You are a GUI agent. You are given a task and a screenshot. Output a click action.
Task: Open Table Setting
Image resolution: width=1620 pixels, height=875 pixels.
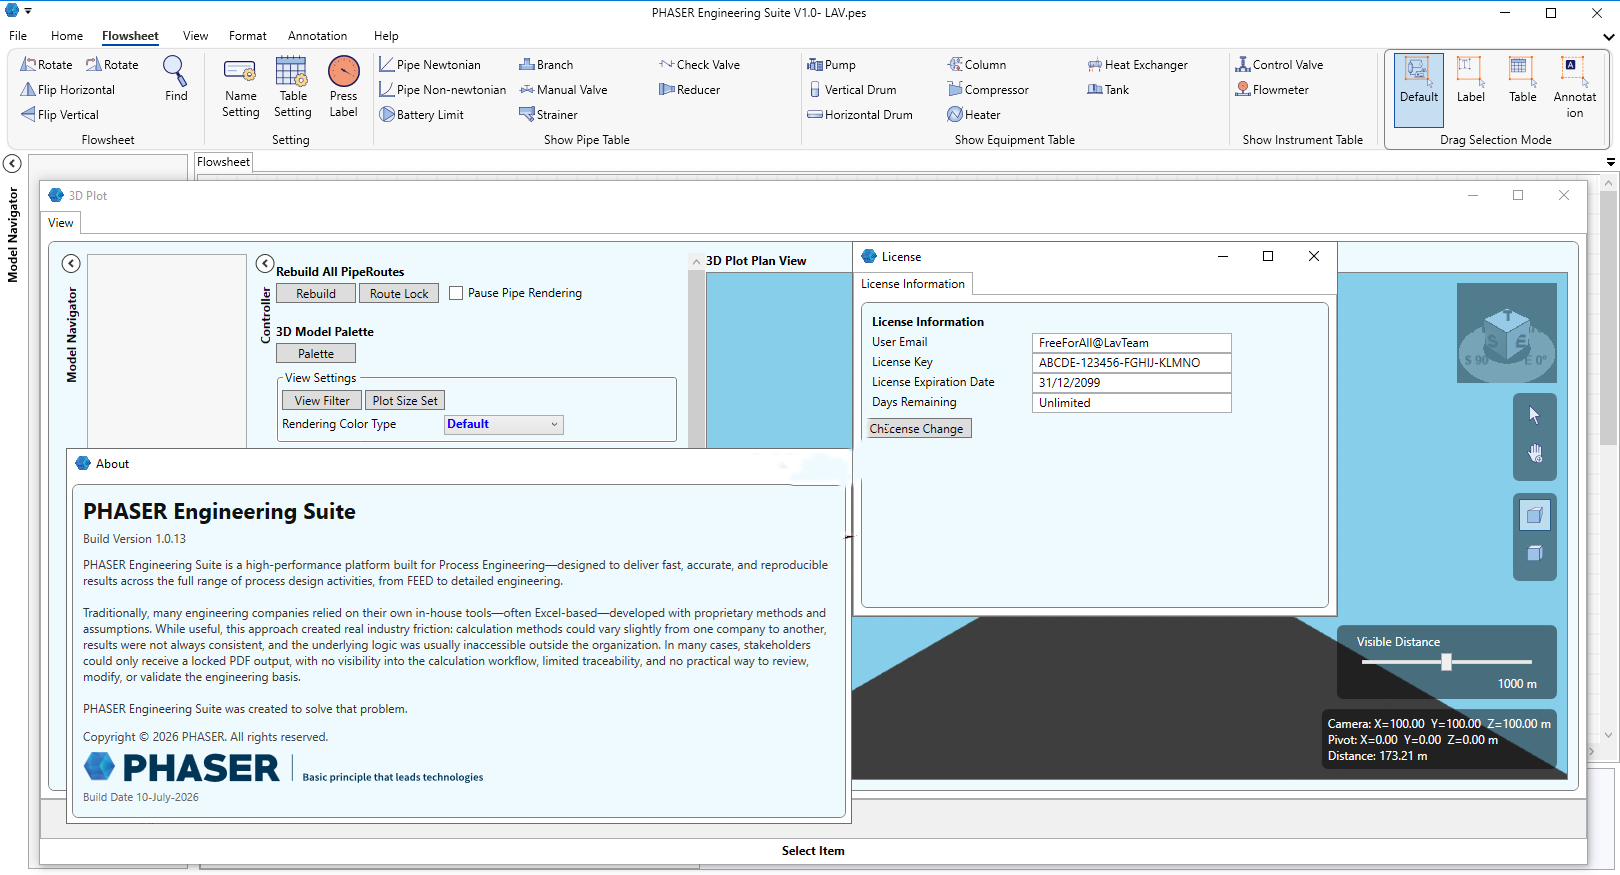pyautogui.click(x=292, y=88)
